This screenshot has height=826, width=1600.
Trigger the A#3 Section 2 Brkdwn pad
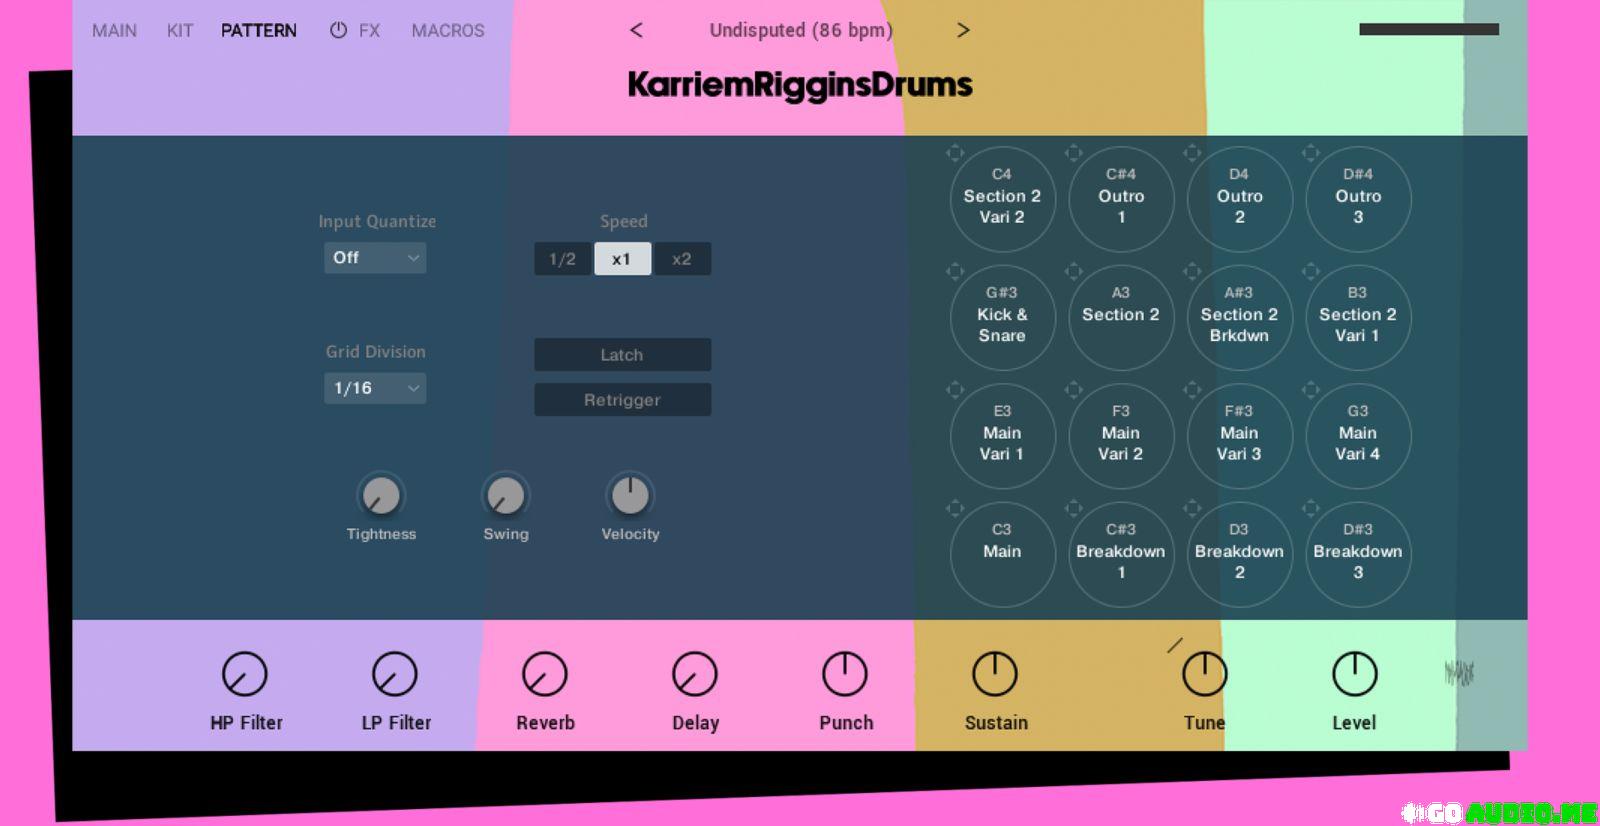tap(1239, 317)
